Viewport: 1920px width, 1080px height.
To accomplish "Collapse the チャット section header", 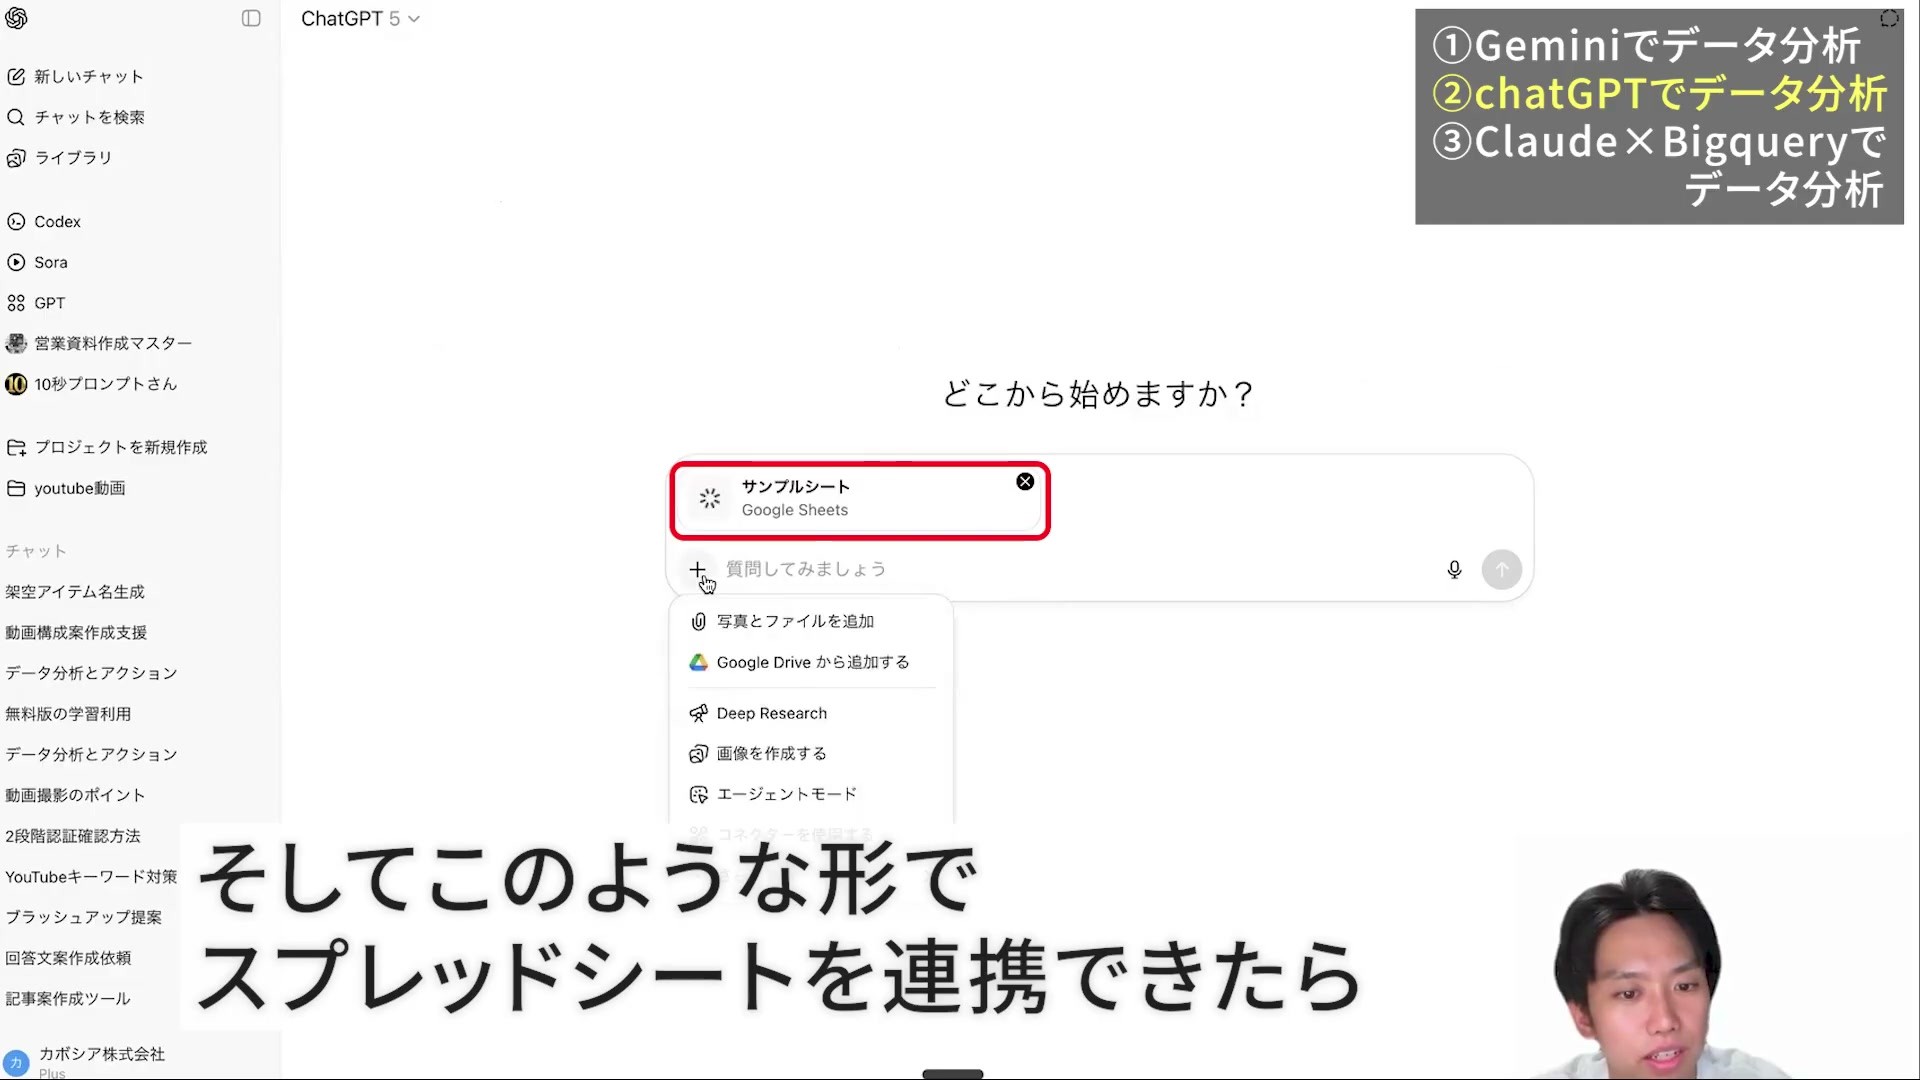I will [36, 551].
